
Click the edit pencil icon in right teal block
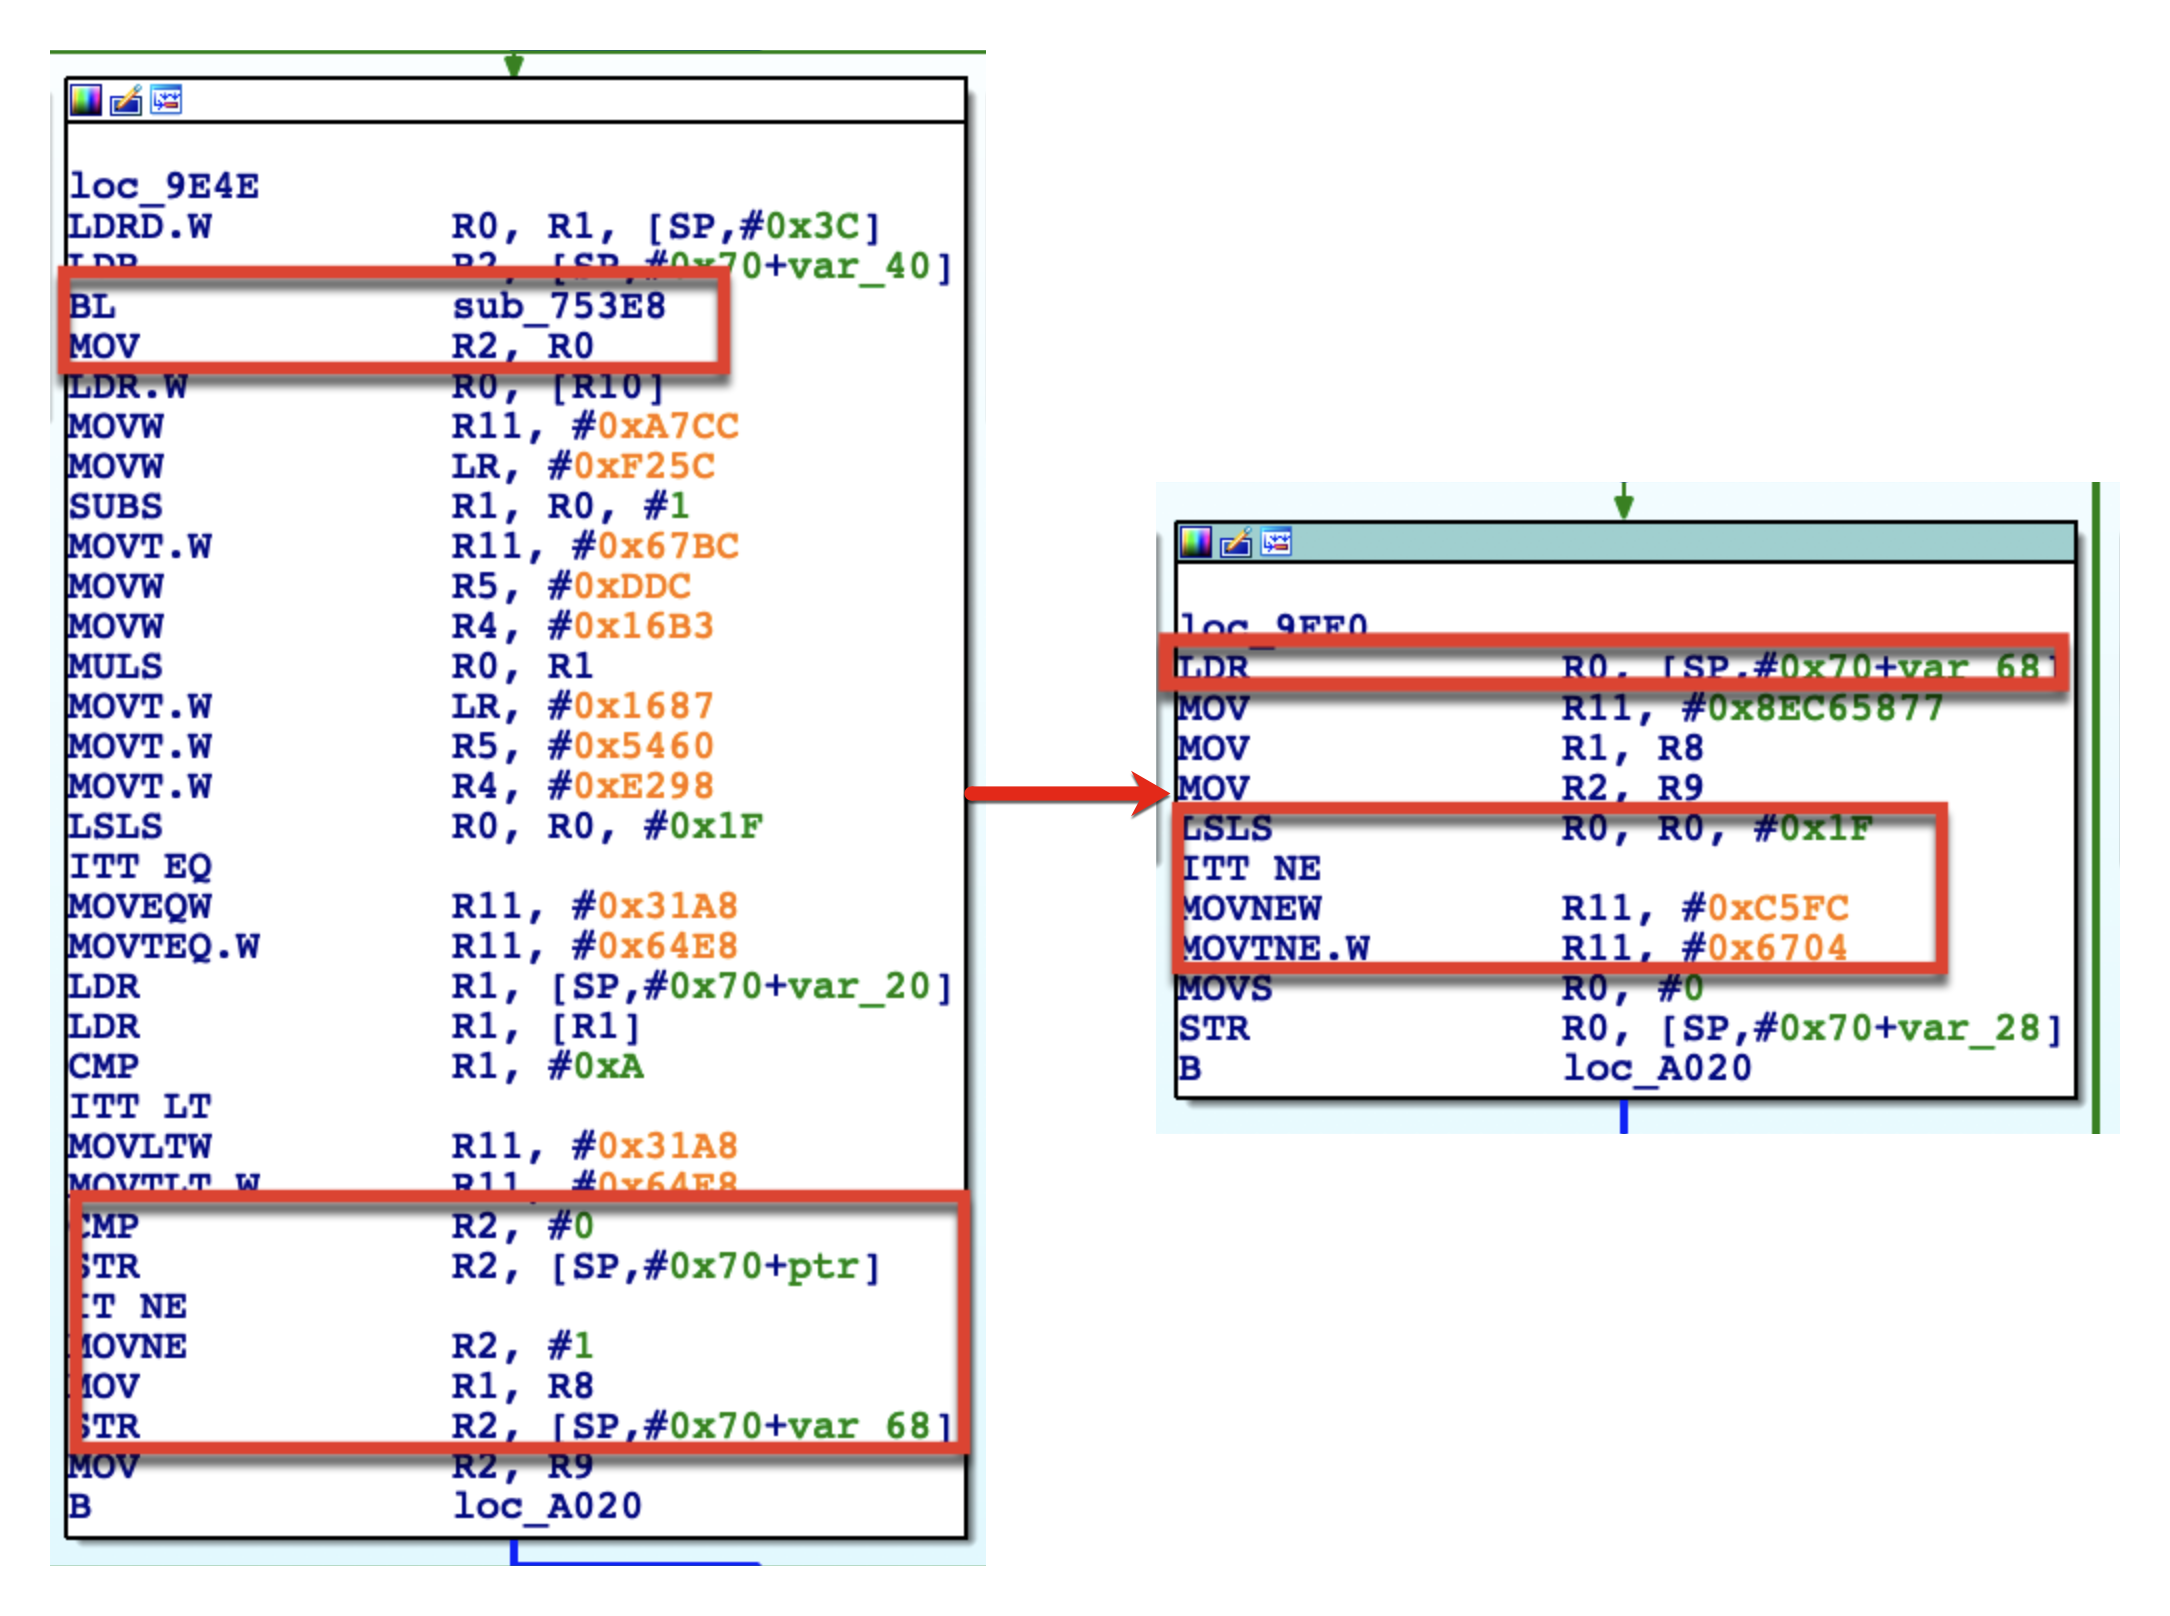(1236, 543)
